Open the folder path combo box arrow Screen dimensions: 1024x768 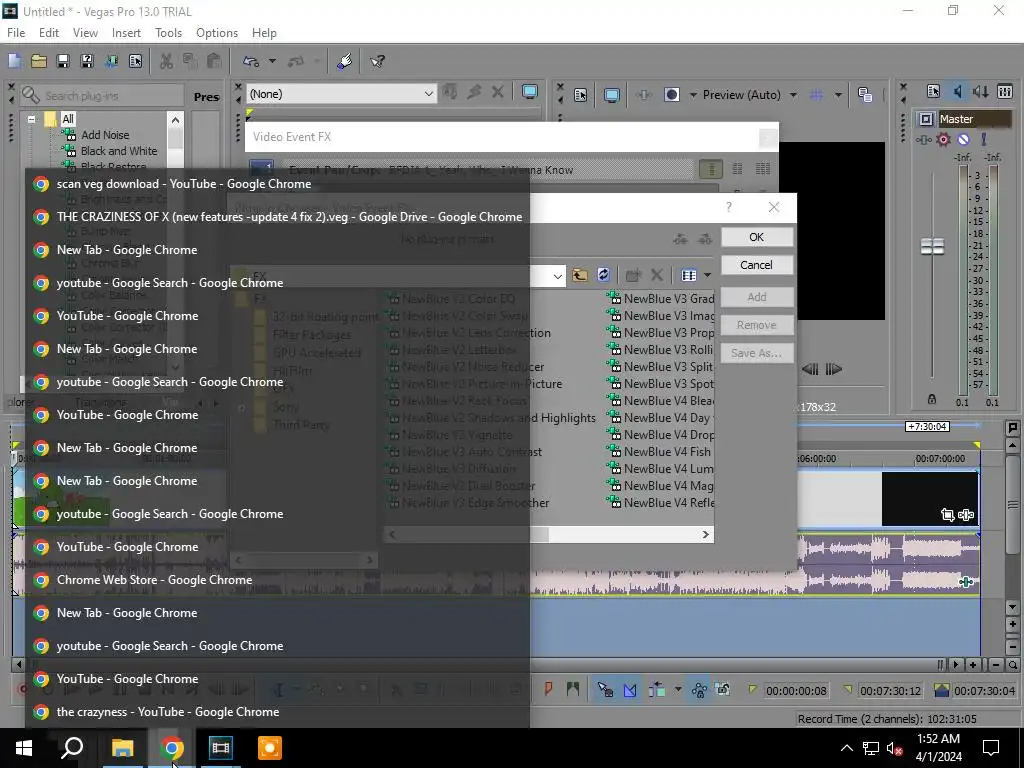[x=557, y=276]
